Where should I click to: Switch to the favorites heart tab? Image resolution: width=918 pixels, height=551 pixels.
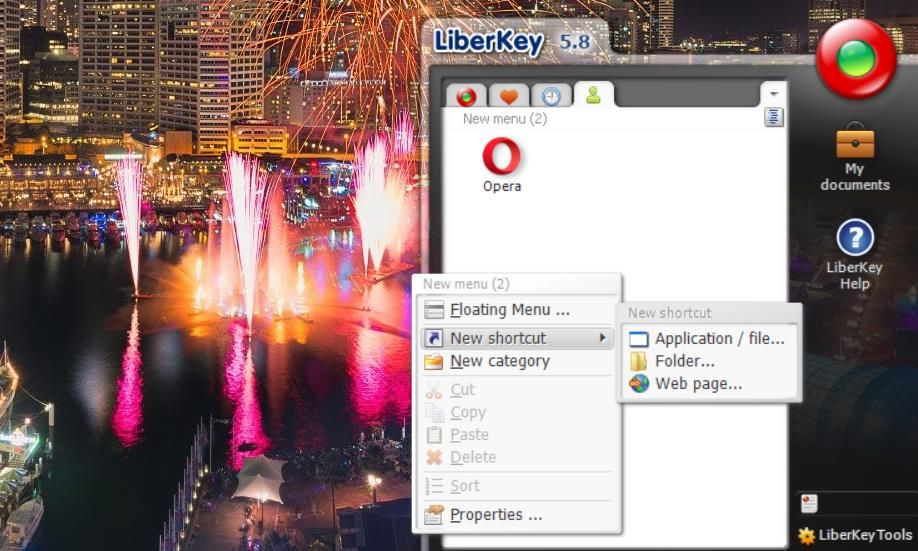(509, 95)
